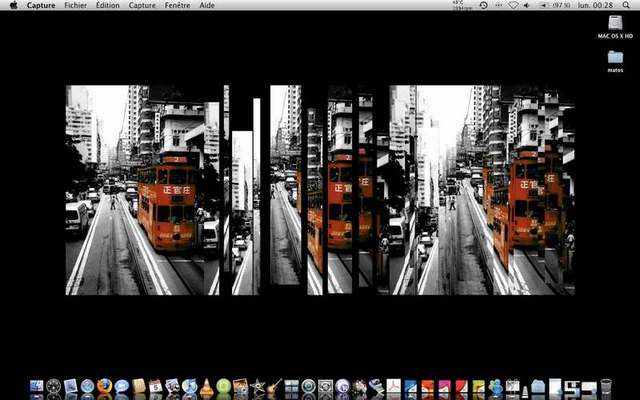Select the mates folder on the desktop

pyautogui.click(x=615, y=61)
